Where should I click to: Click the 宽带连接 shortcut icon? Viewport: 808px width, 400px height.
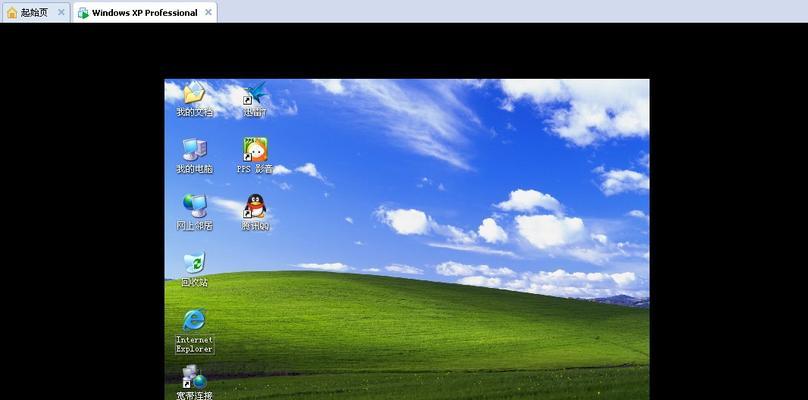click(x=194, y=377)
